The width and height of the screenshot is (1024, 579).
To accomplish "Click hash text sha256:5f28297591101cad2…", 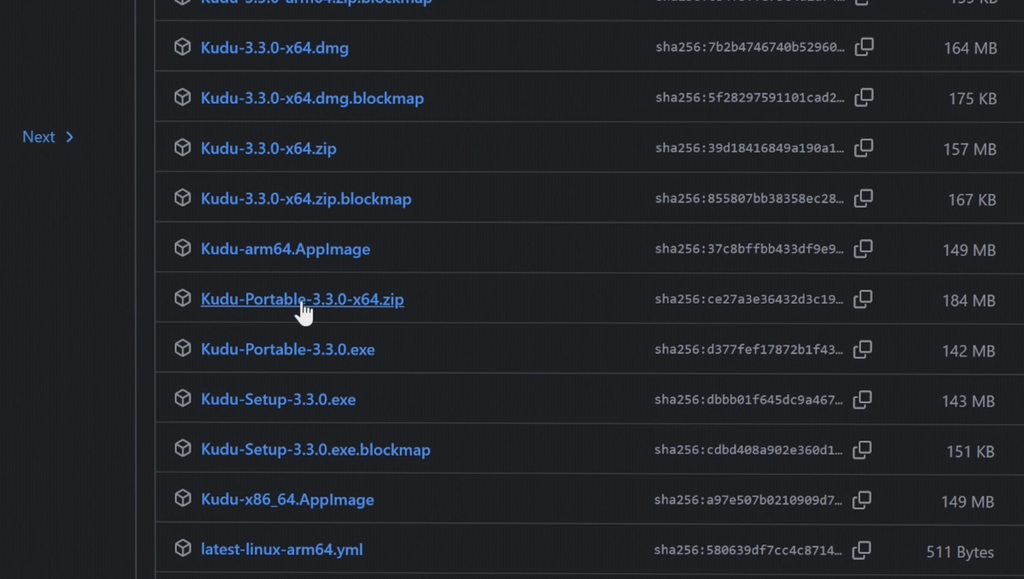I will (750, 97).
